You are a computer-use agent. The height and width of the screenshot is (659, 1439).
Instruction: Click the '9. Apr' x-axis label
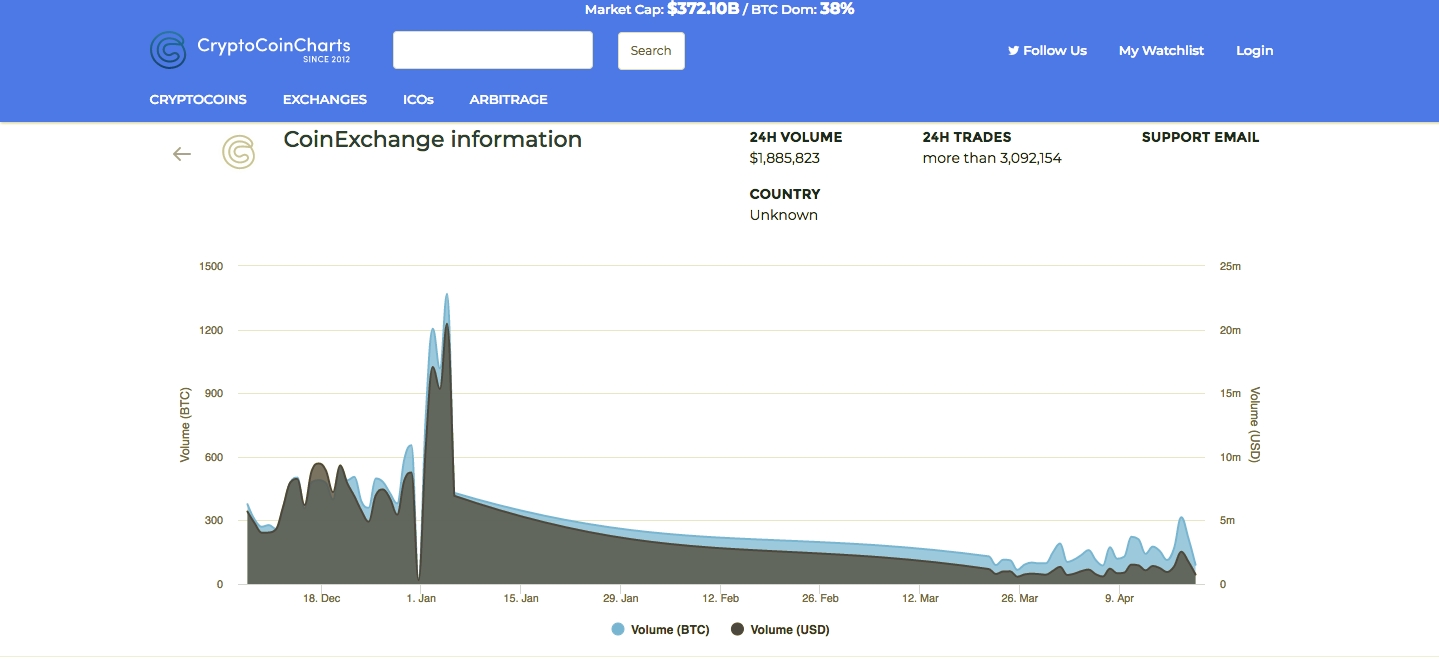(x=1119, y=599)
